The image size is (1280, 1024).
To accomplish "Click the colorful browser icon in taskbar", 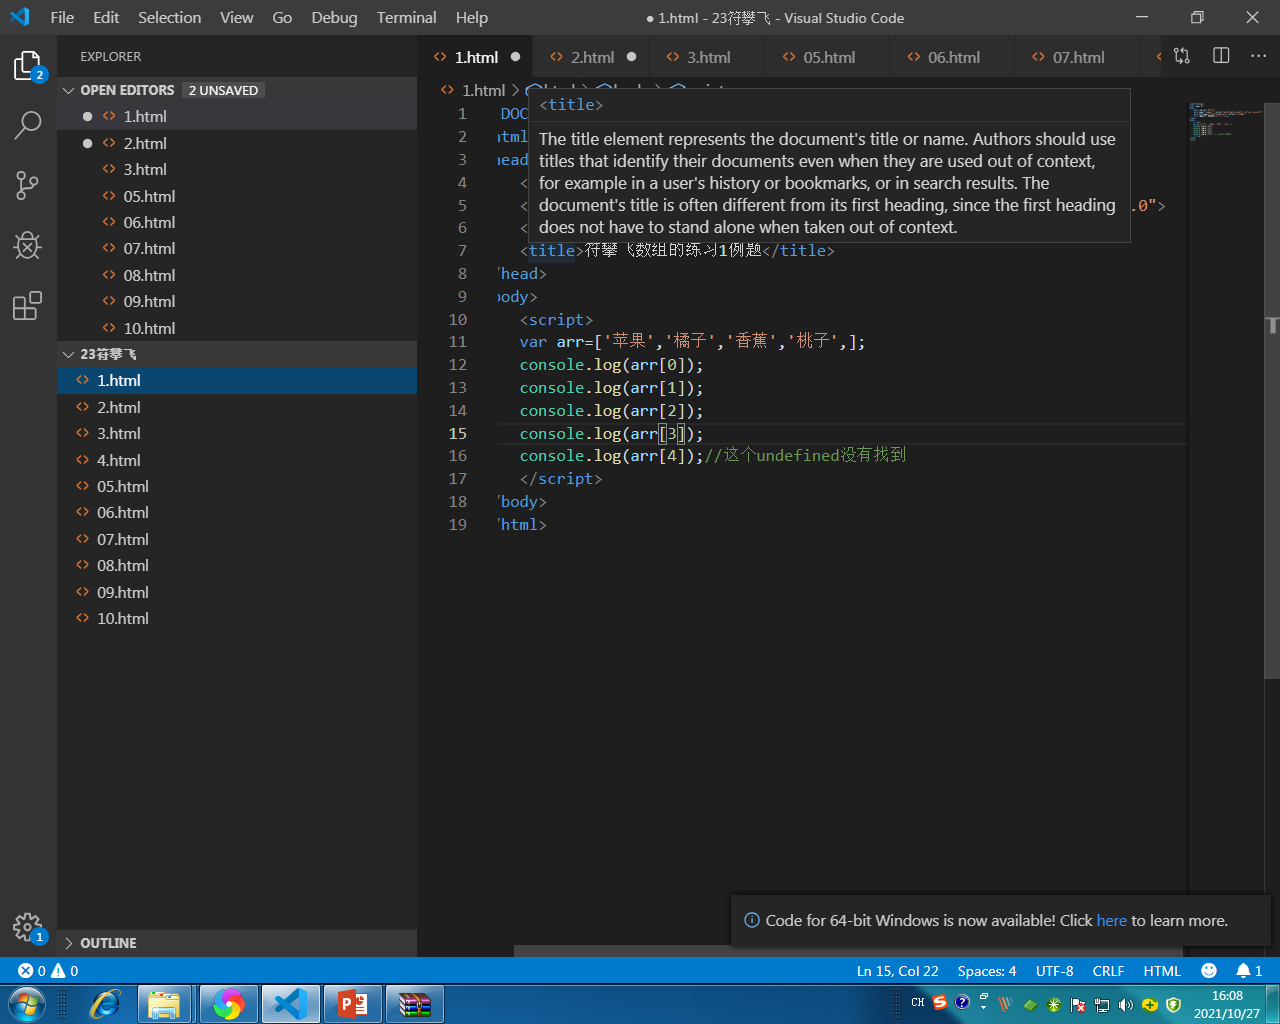I will tap(228, 1004).
